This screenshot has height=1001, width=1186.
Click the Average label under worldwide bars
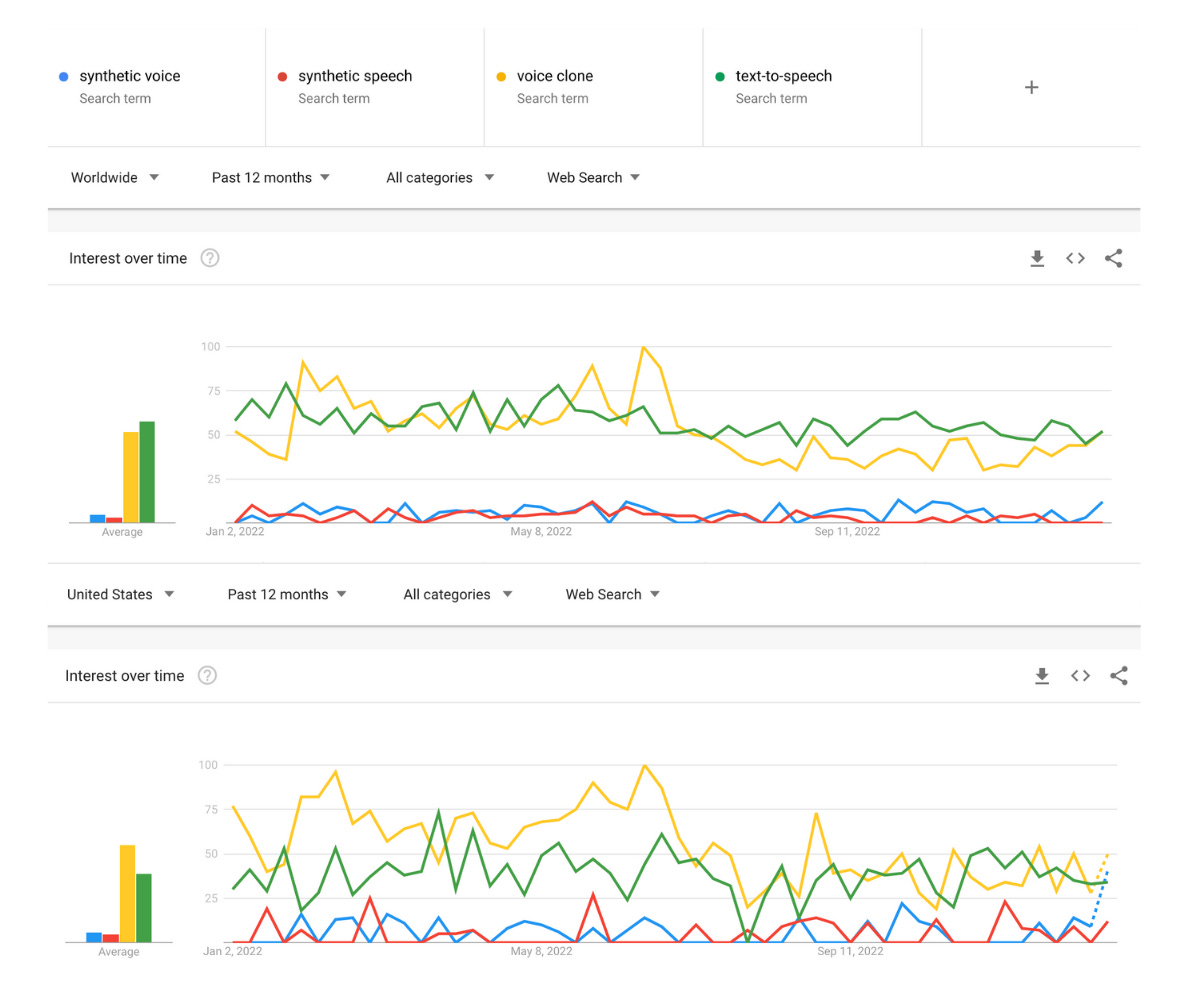(122, 532)
